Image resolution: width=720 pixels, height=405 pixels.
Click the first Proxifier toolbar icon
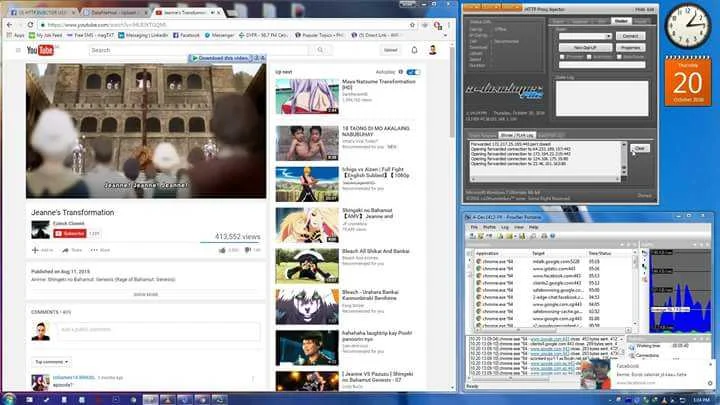pyautogui.click(x=472, y=236)
